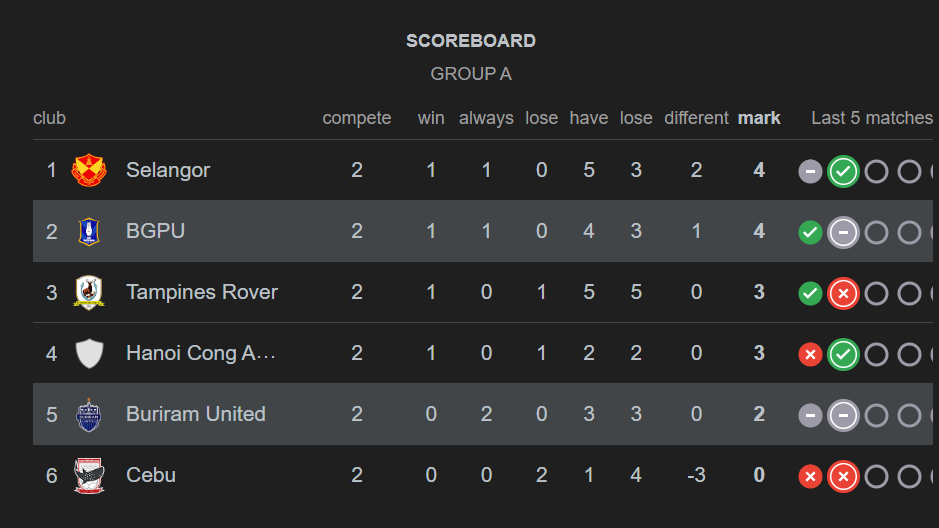Open the Selangor team link
Screen dimensions: 939x528
[168, 170]
